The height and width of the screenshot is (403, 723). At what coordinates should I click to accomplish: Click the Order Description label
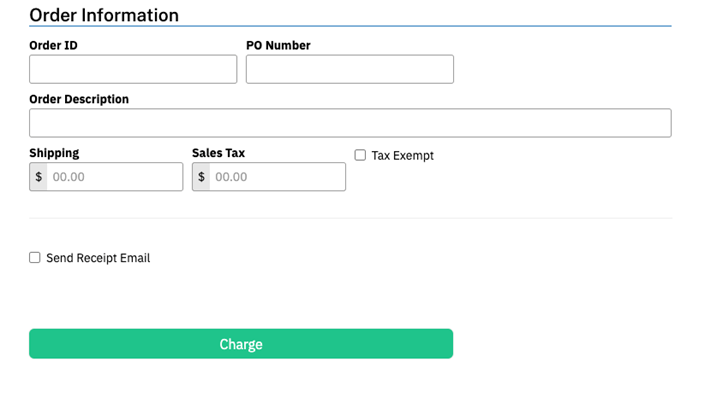coord(79,99)
